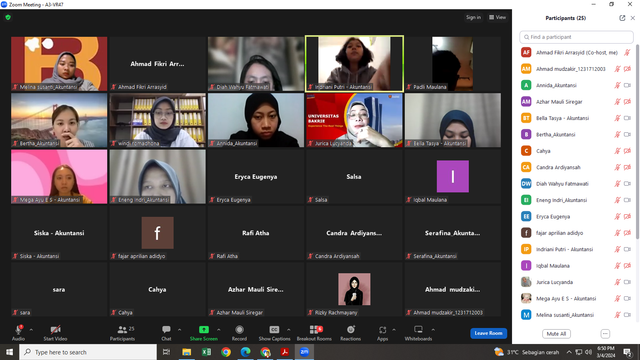Click the green encryption shield icon
The height and width of the screenshot is (360, 640).
coord(8,18)
